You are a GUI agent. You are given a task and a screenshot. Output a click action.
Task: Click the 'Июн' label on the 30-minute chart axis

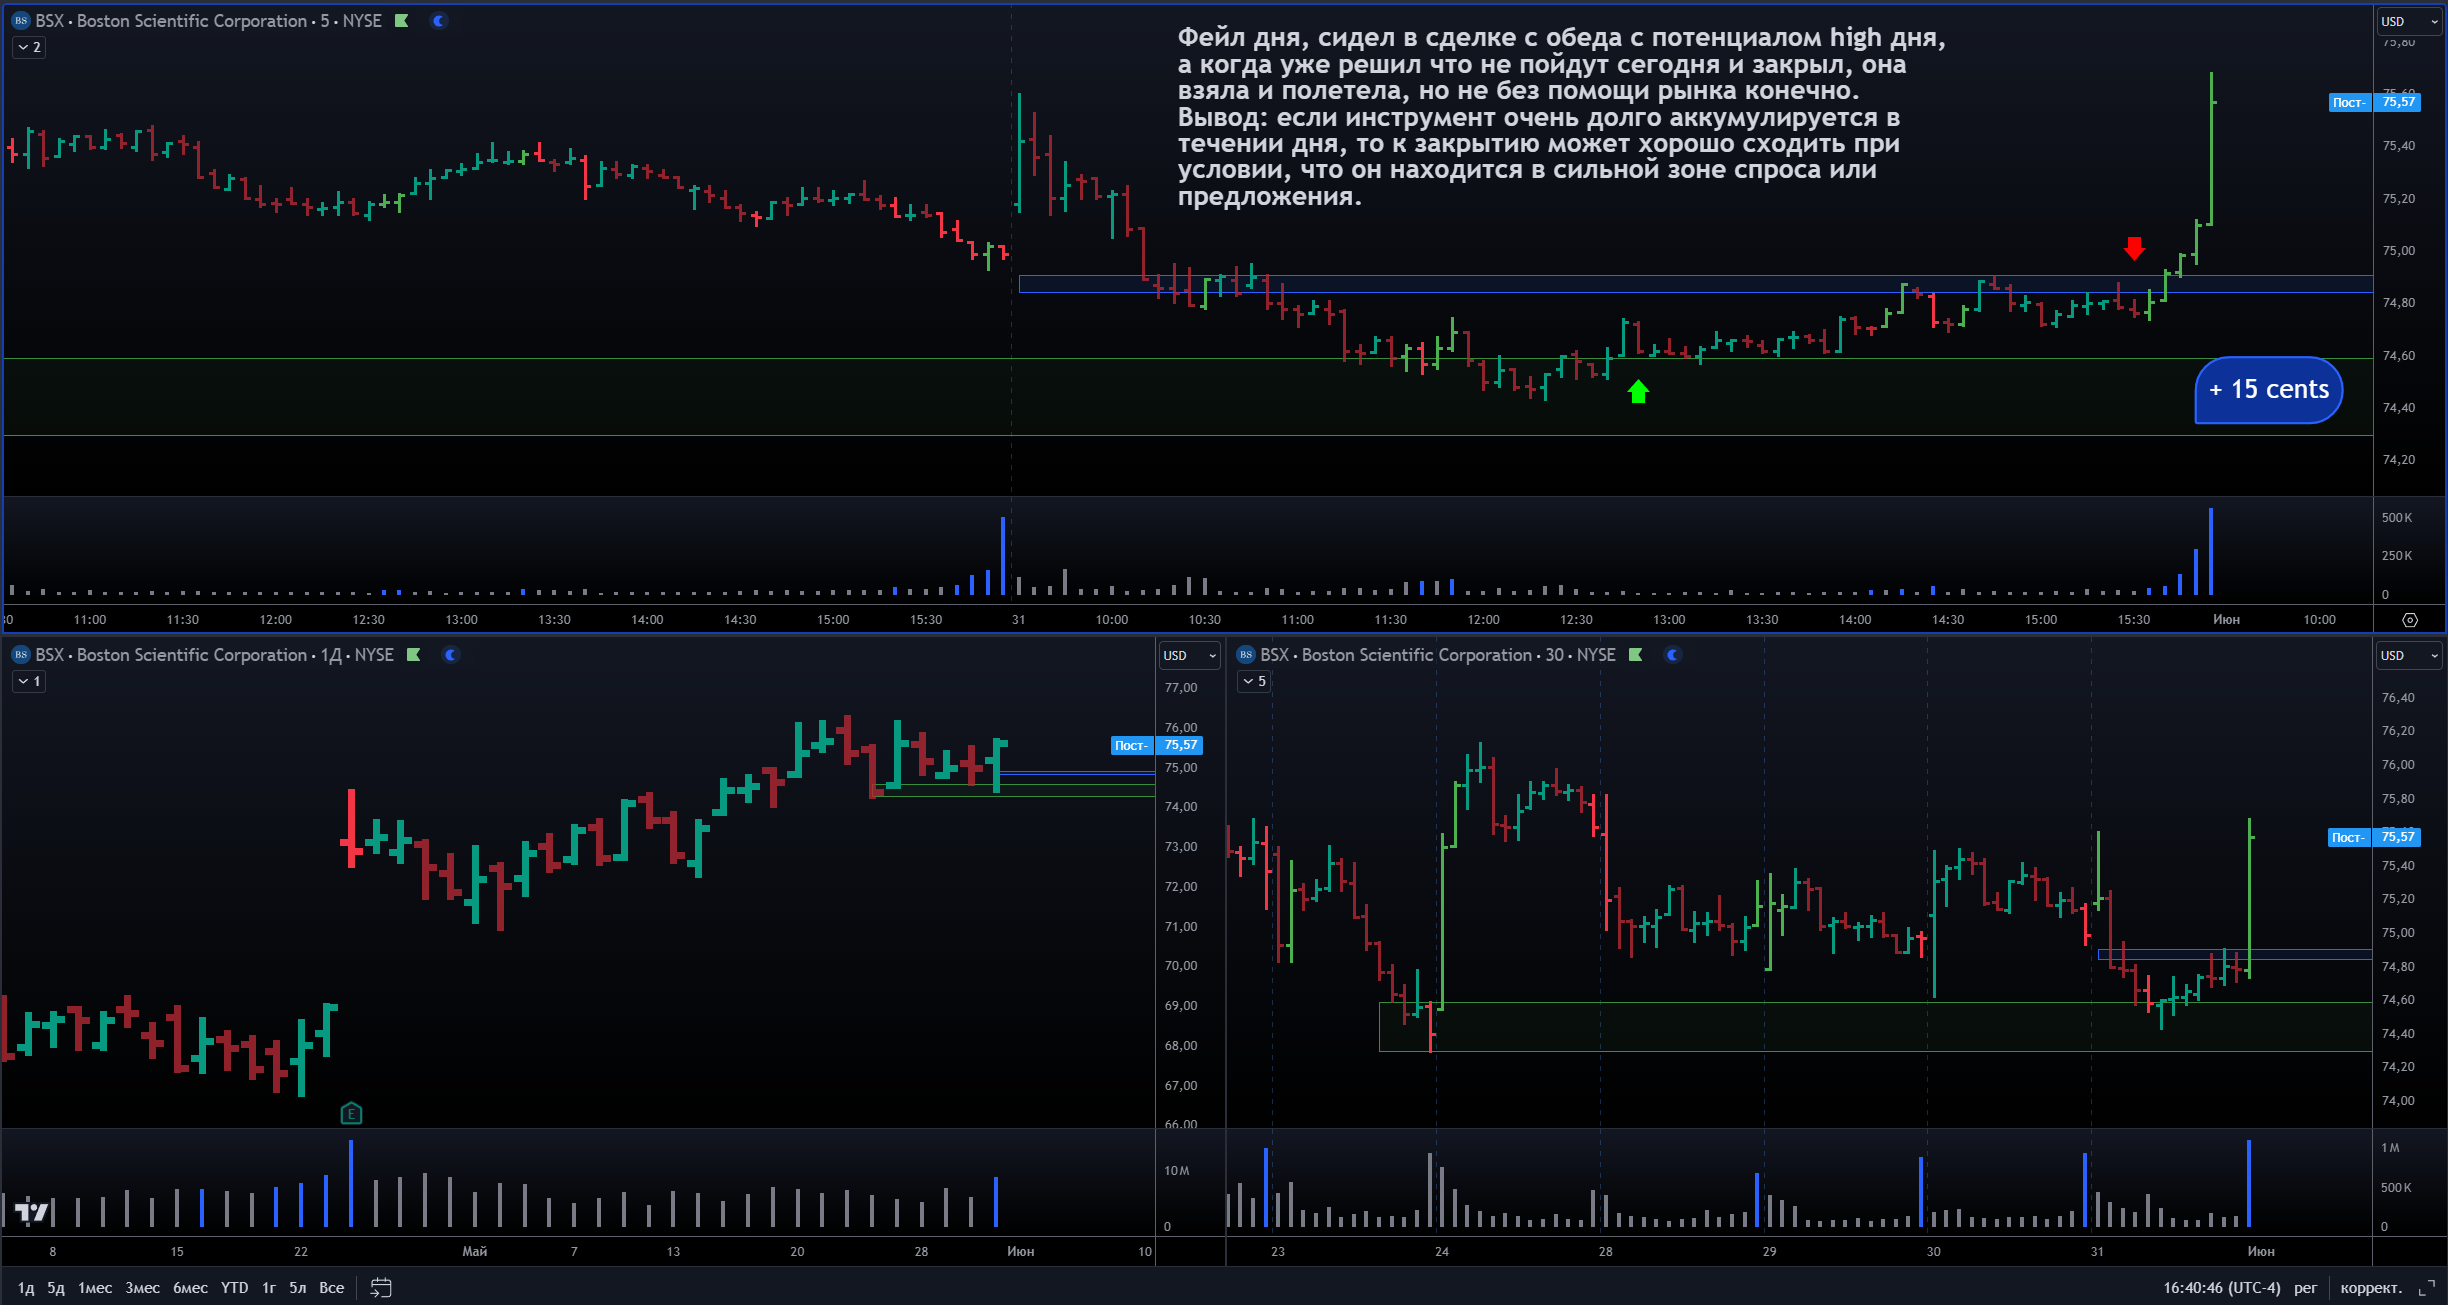(x=2261, y=1252)
